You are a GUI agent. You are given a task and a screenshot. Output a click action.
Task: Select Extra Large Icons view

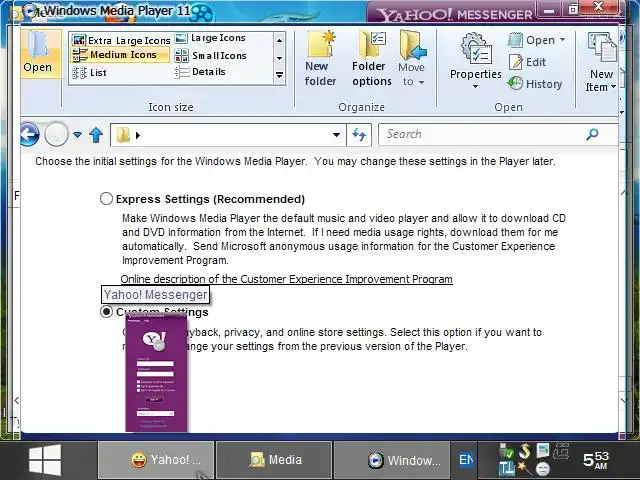tap(121, 40)
